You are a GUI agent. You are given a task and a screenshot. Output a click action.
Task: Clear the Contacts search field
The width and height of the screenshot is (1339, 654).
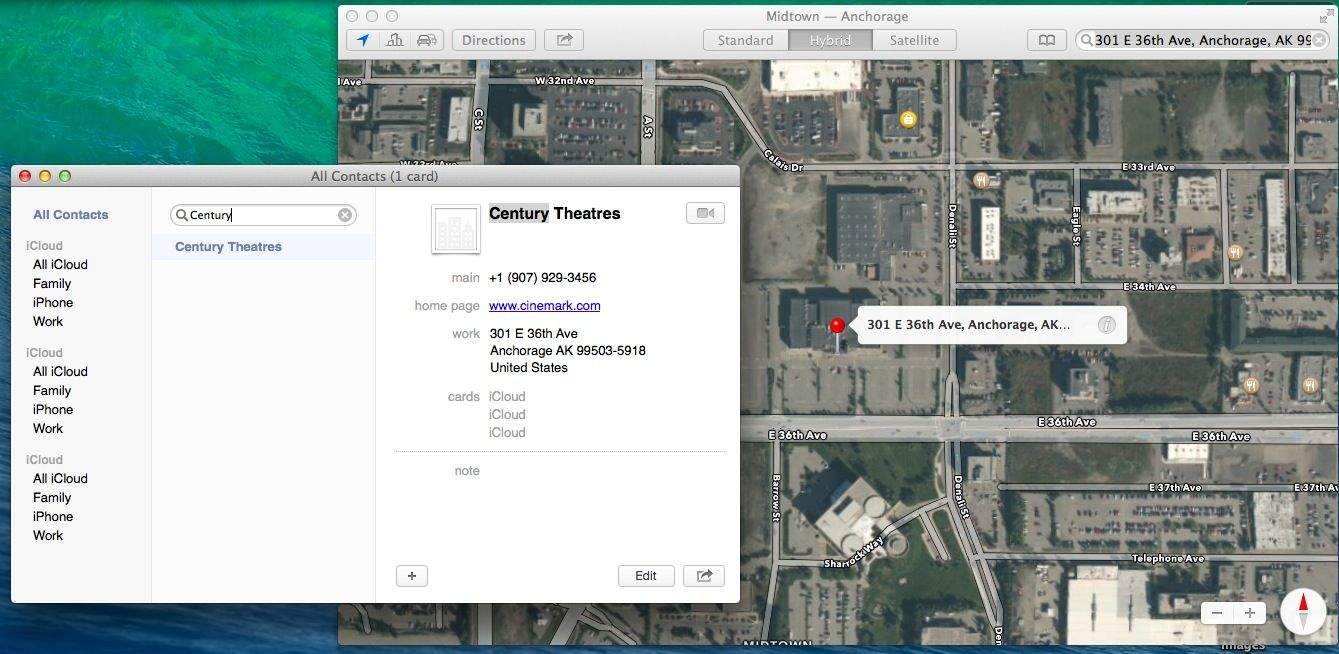point(345,215)
